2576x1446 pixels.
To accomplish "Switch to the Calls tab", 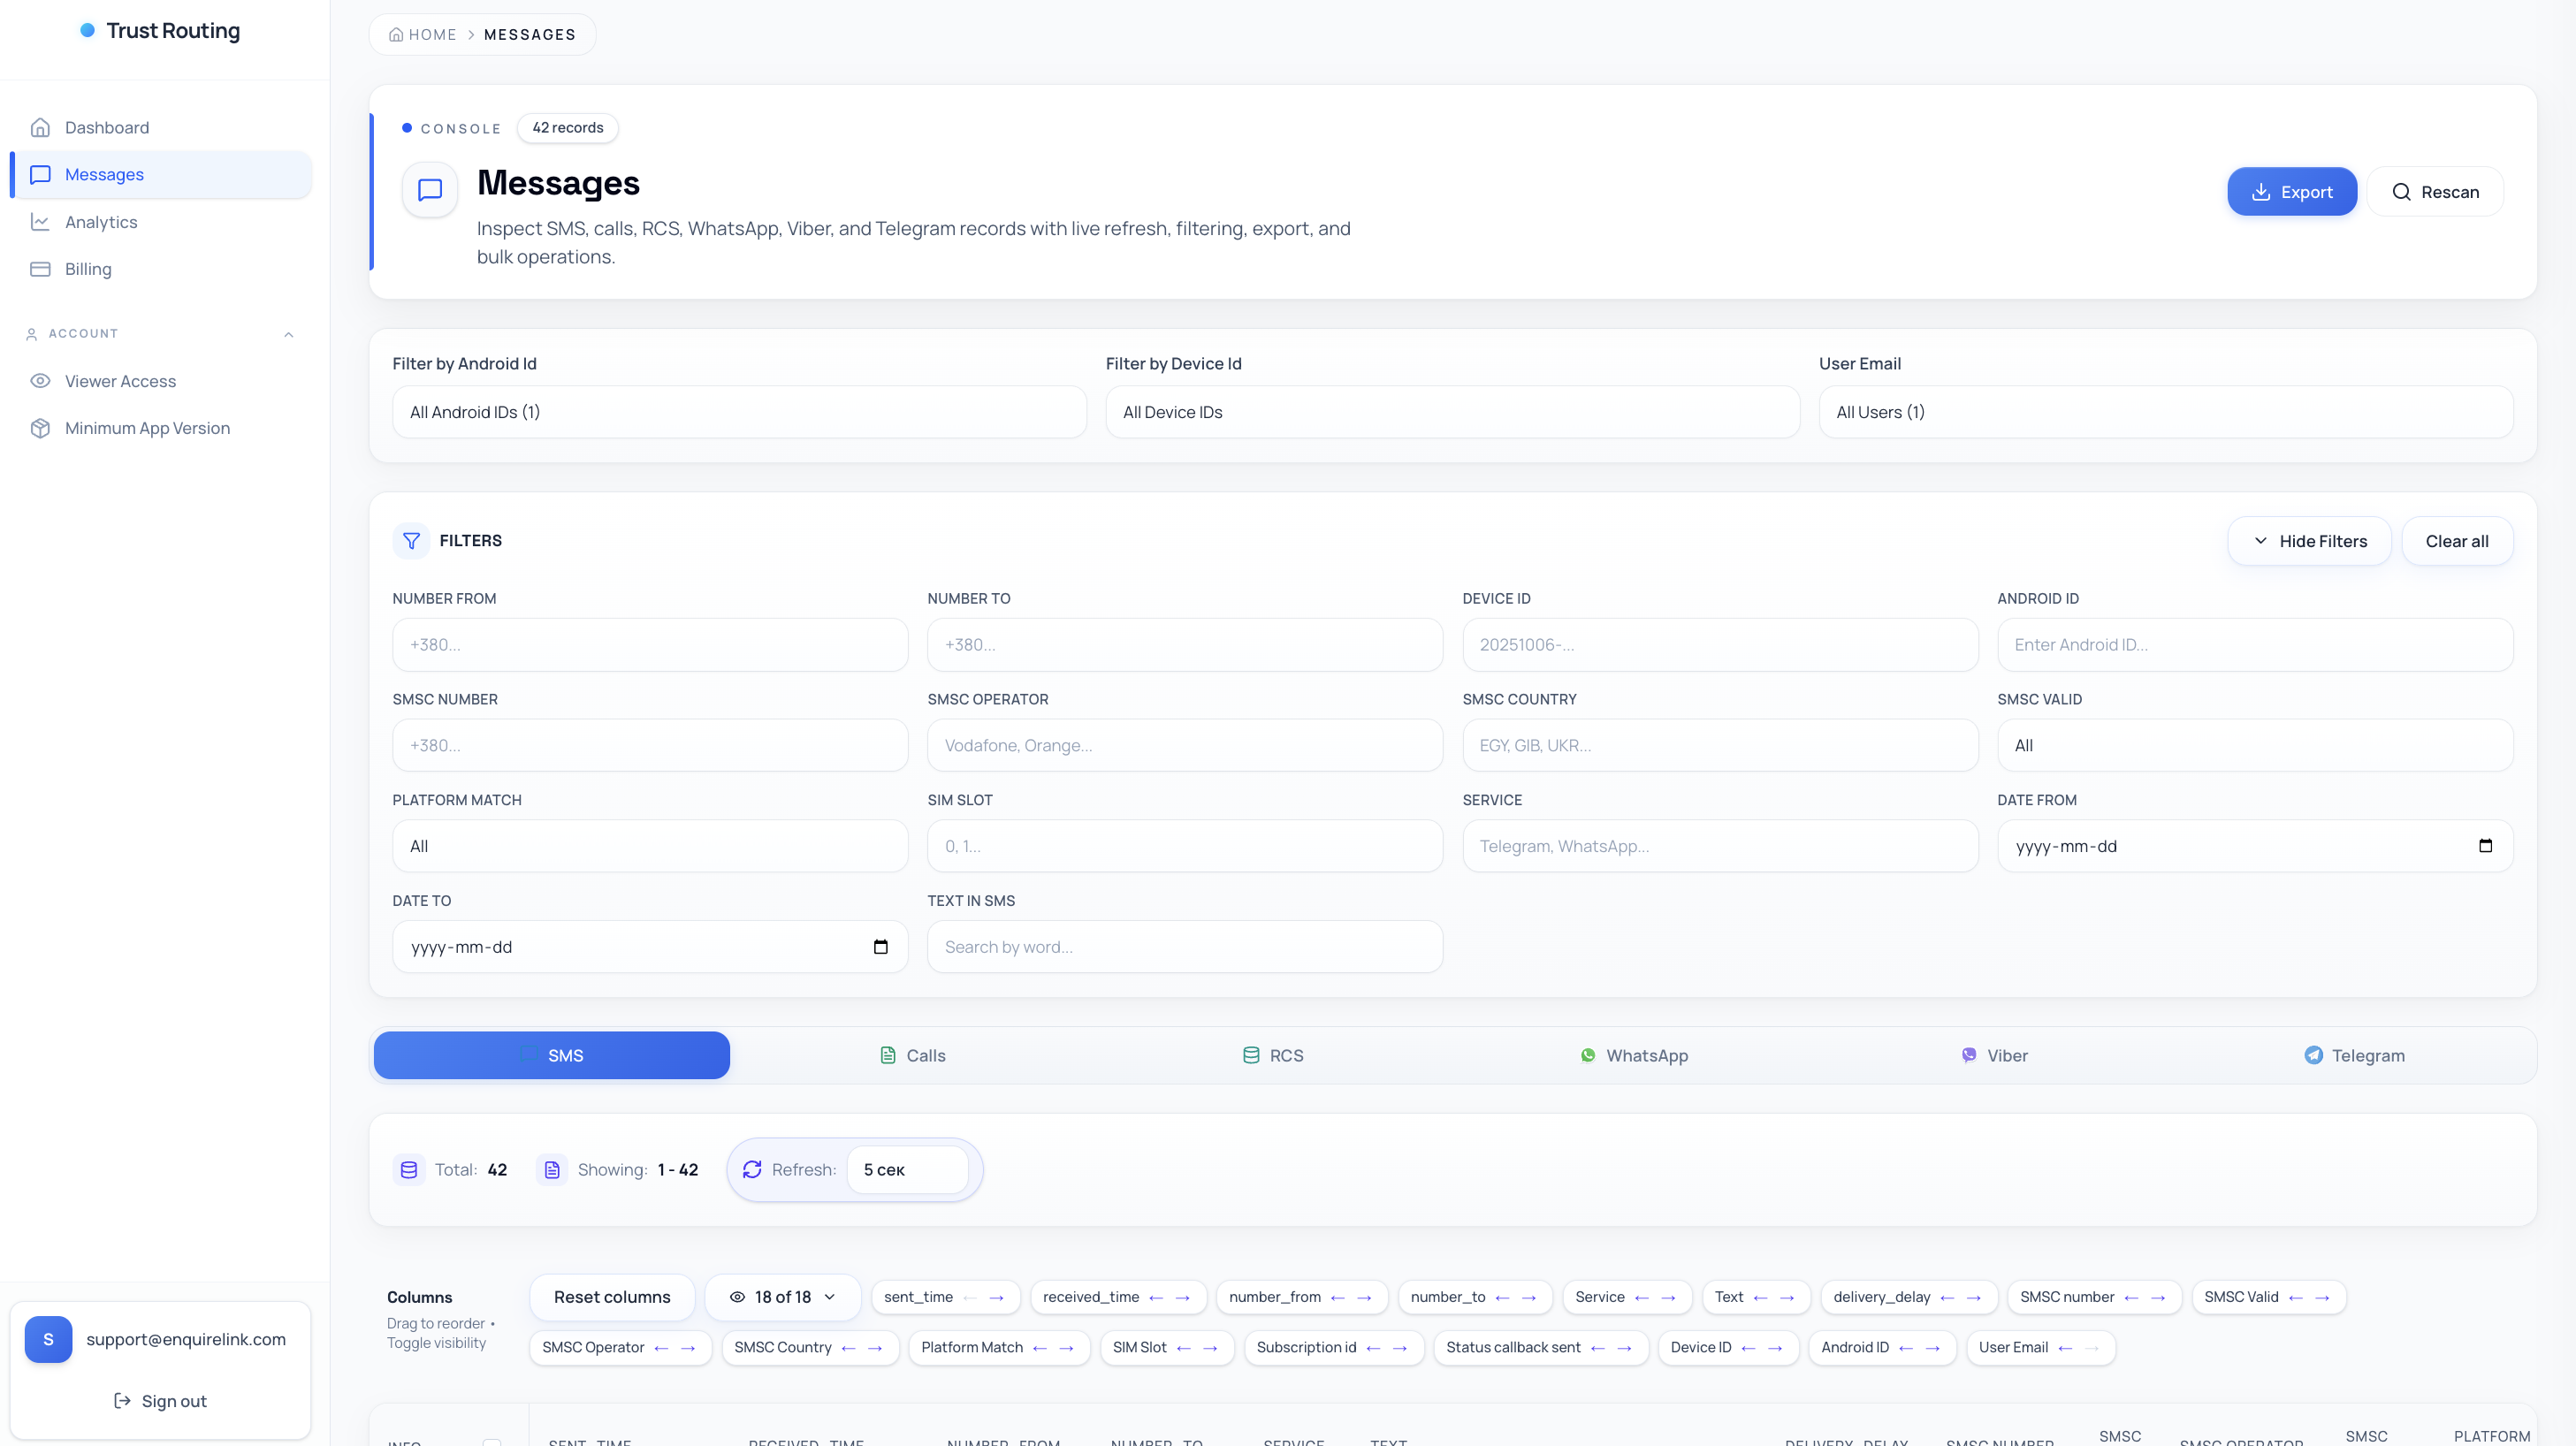I will pos(912,1055).
